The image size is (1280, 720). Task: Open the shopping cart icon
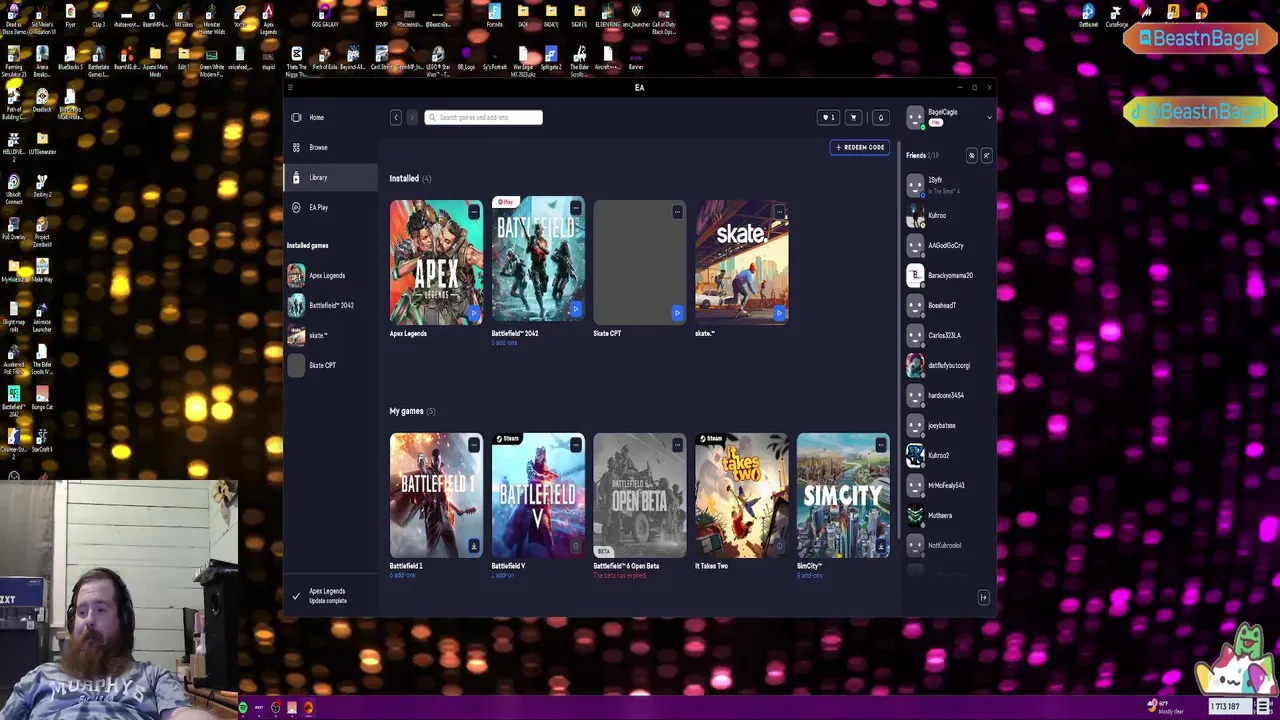[x=854, y=117]
